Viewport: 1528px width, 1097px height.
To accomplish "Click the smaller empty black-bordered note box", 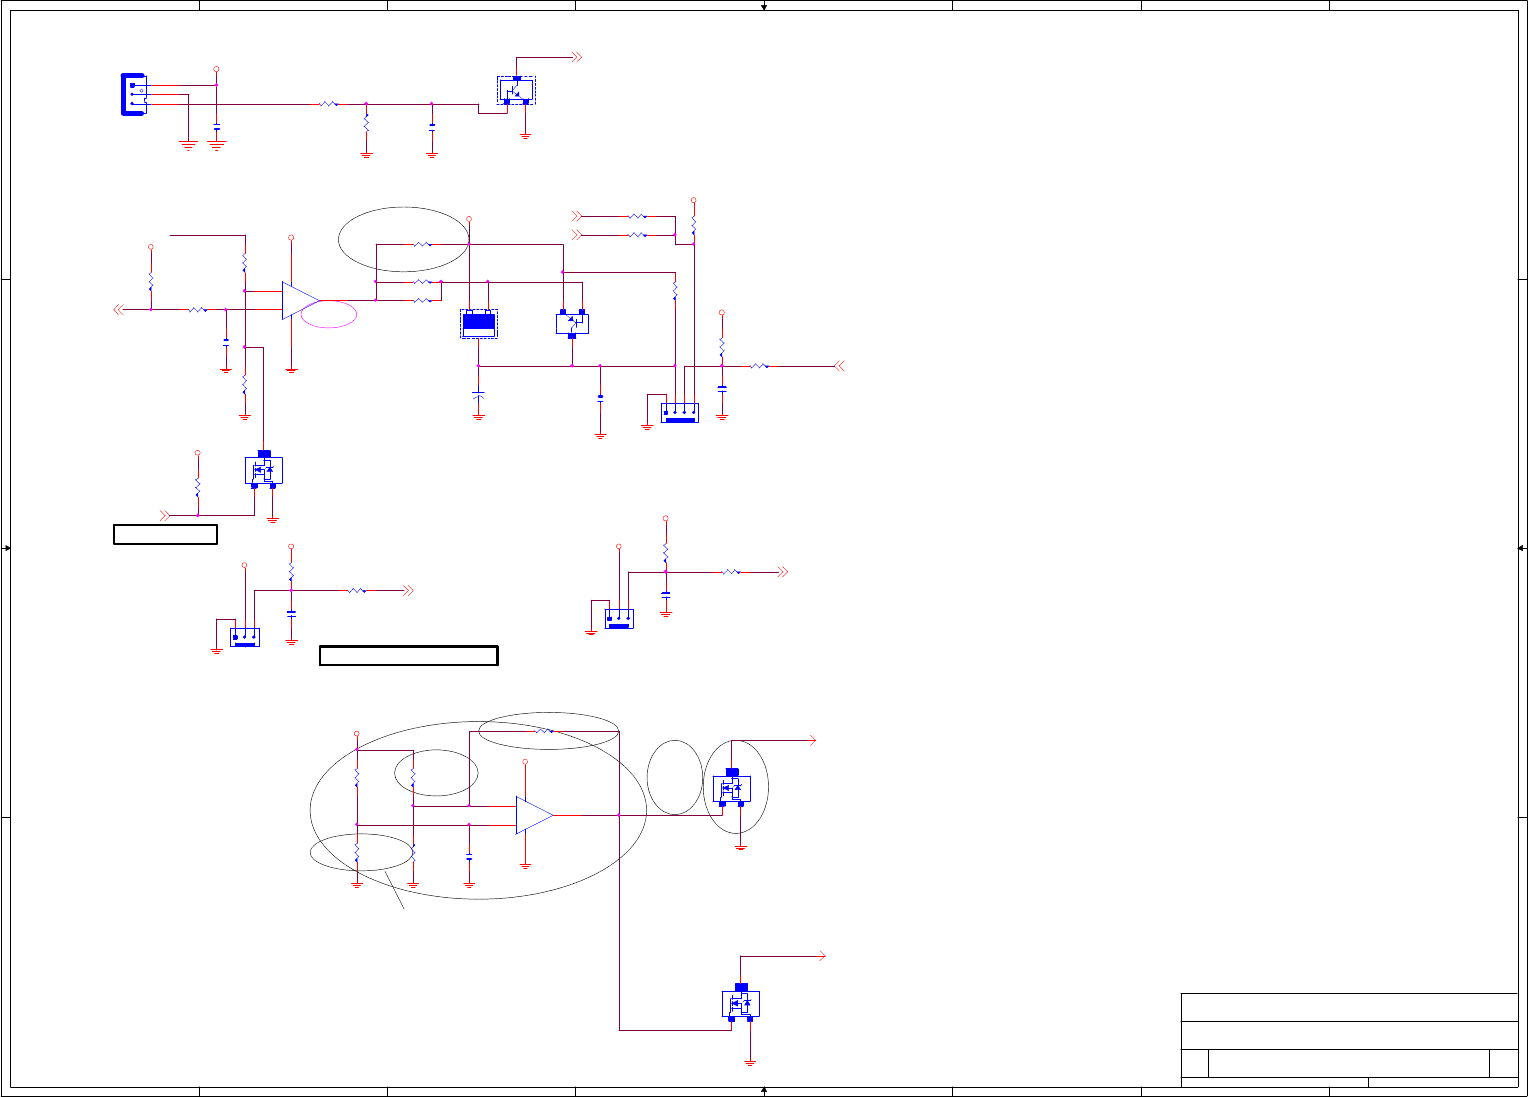I will coord(165,534).
